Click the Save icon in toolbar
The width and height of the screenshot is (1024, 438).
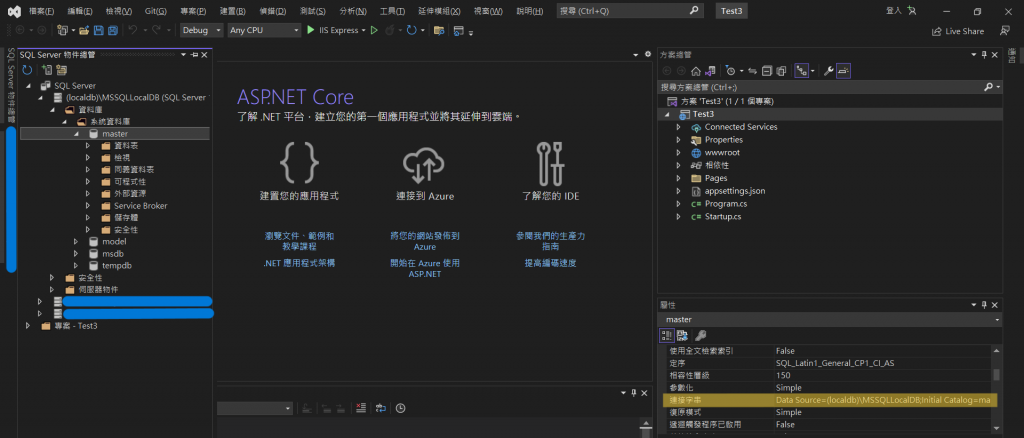[99, 30]
